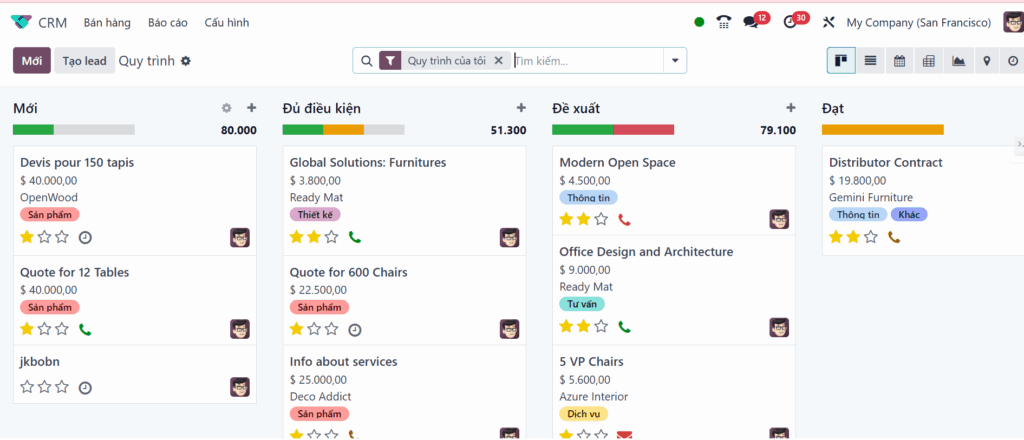
Task: Open the VoIP phone icon
Action: tap(724, 22)
